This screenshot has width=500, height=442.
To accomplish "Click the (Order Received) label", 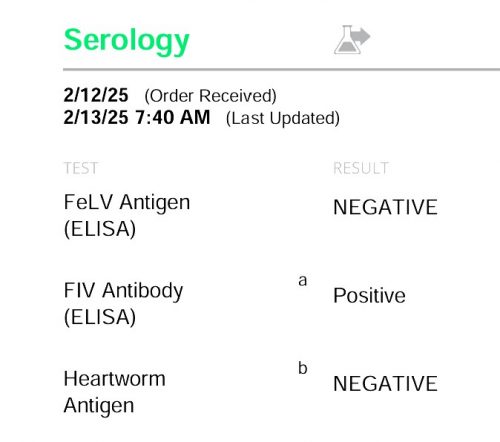I will (x=210, y=96).
